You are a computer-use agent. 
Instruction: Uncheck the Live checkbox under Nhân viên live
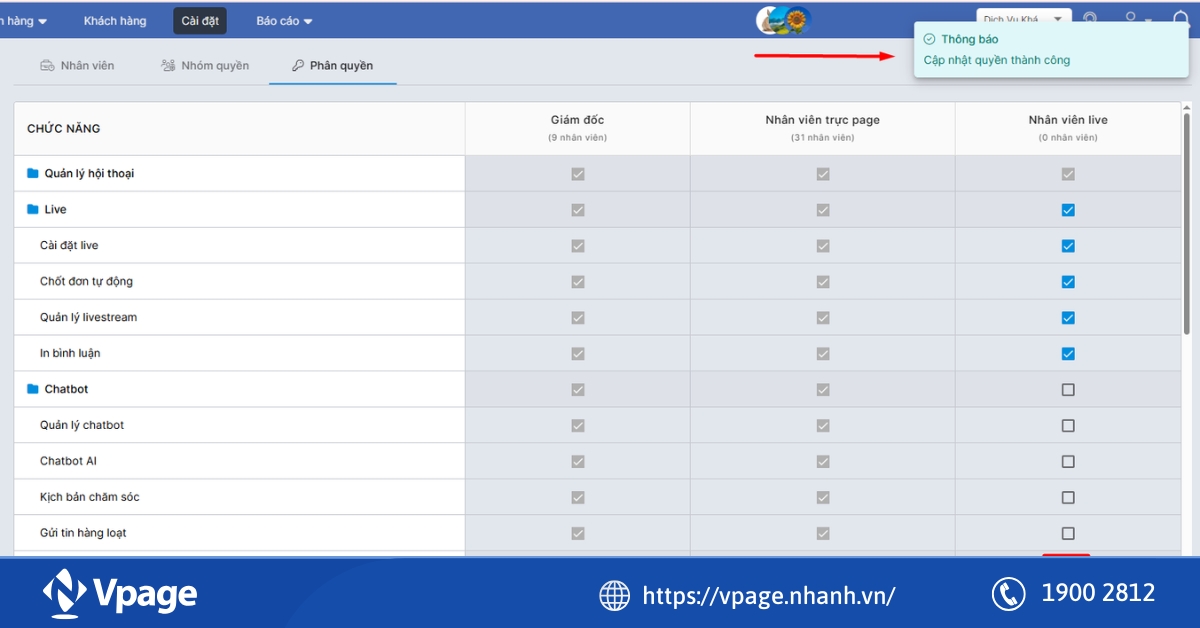click(x=1067, y=209)
